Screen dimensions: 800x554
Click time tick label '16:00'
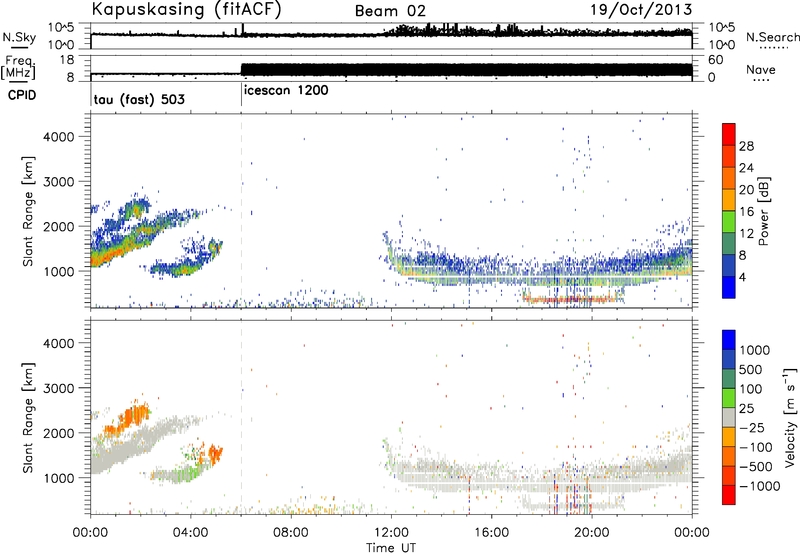491,533
